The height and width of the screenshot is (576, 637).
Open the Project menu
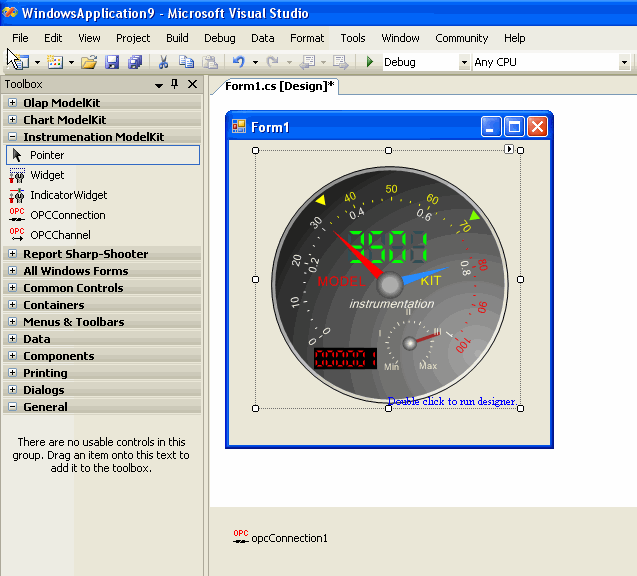[x=133, y=38]
